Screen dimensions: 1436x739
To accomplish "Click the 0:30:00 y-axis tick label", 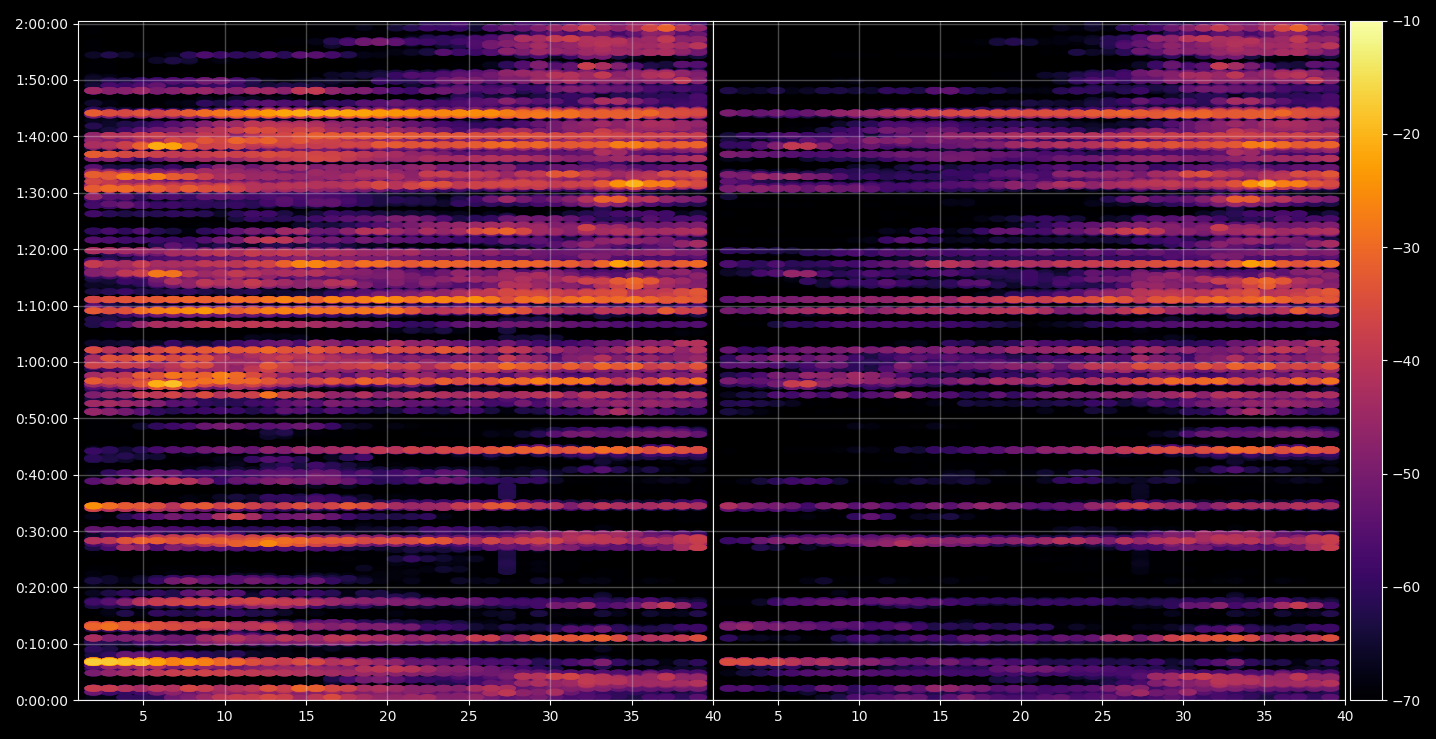I will point(42,532).
